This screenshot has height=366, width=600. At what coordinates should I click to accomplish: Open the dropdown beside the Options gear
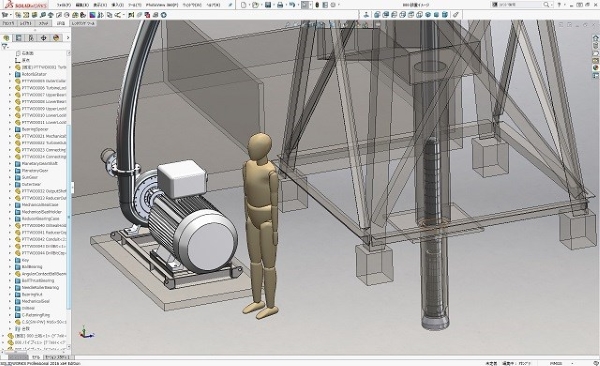pyautogui.click(x=339, y=5)
